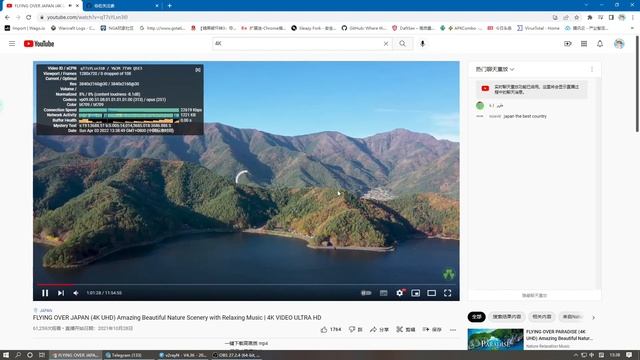This screenshot has height=360, width=640.
Task: Pause the video playback
Action: coord(45,293)
